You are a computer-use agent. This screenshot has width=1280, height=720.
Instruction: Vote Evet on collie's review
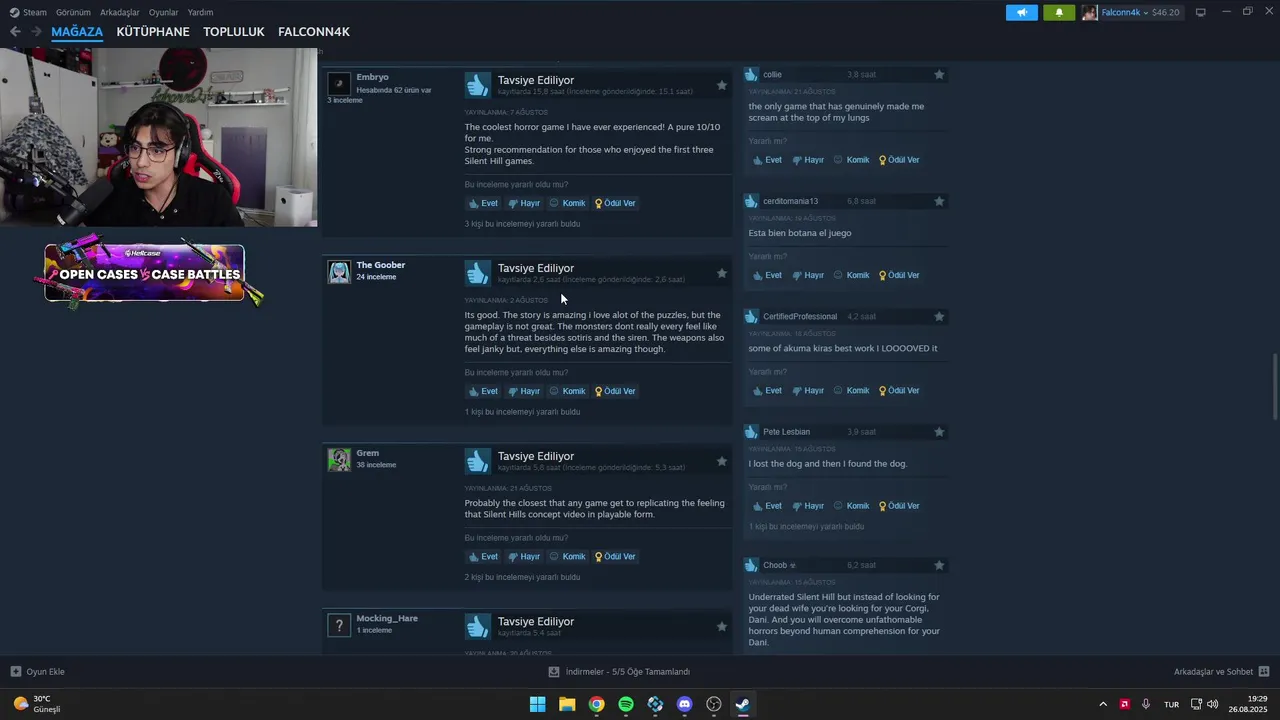point(767,160)
